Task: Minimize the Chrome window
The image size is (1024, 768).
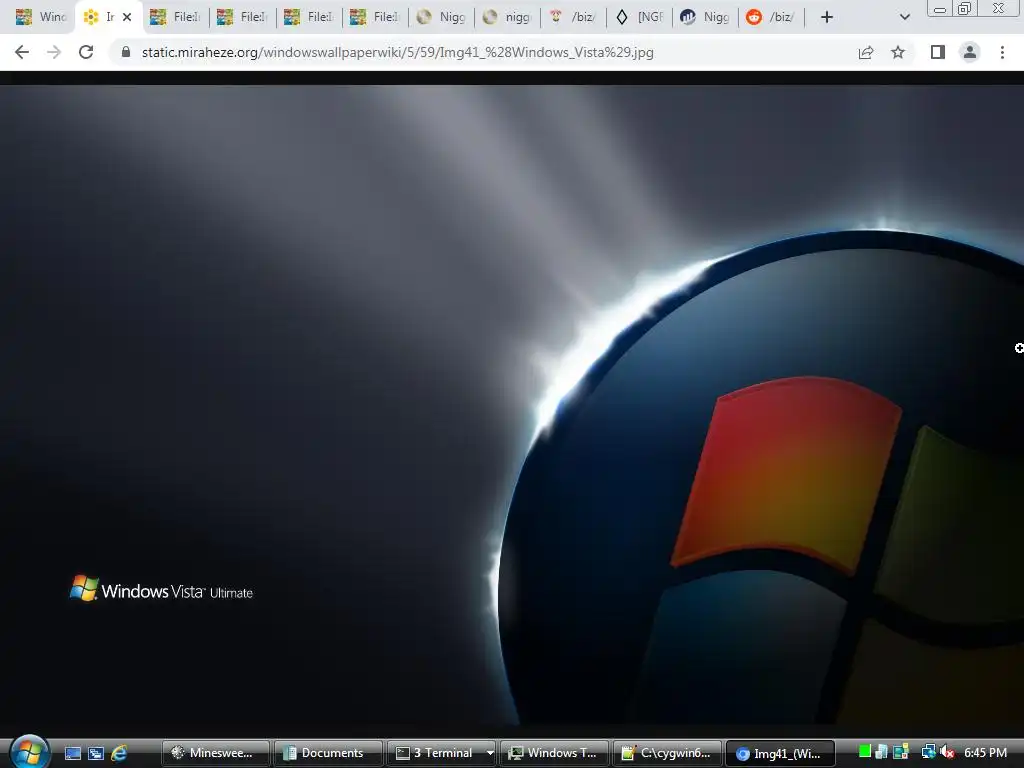Action: (x=940, y=9)
